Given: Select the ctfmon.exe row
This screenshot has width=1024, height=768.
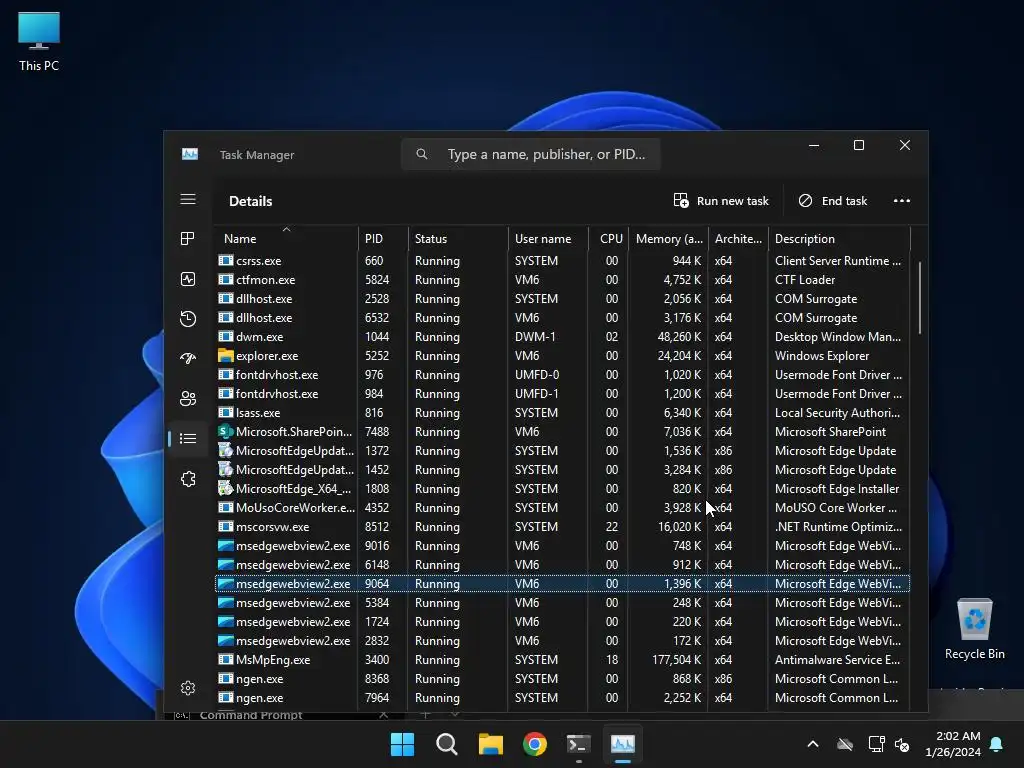Looking at the screenshot, I should click(x=562, y=280).
